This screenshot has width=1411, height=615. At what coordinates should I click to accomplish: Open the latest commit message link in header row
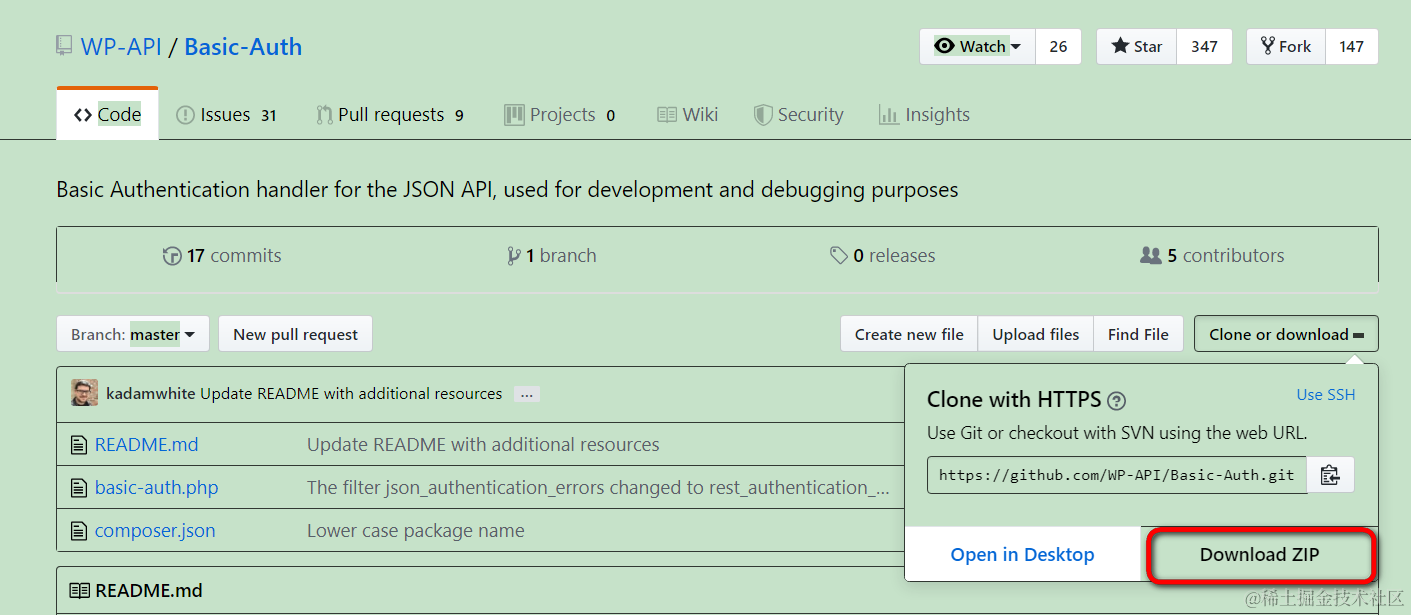(x=351, y=394)
